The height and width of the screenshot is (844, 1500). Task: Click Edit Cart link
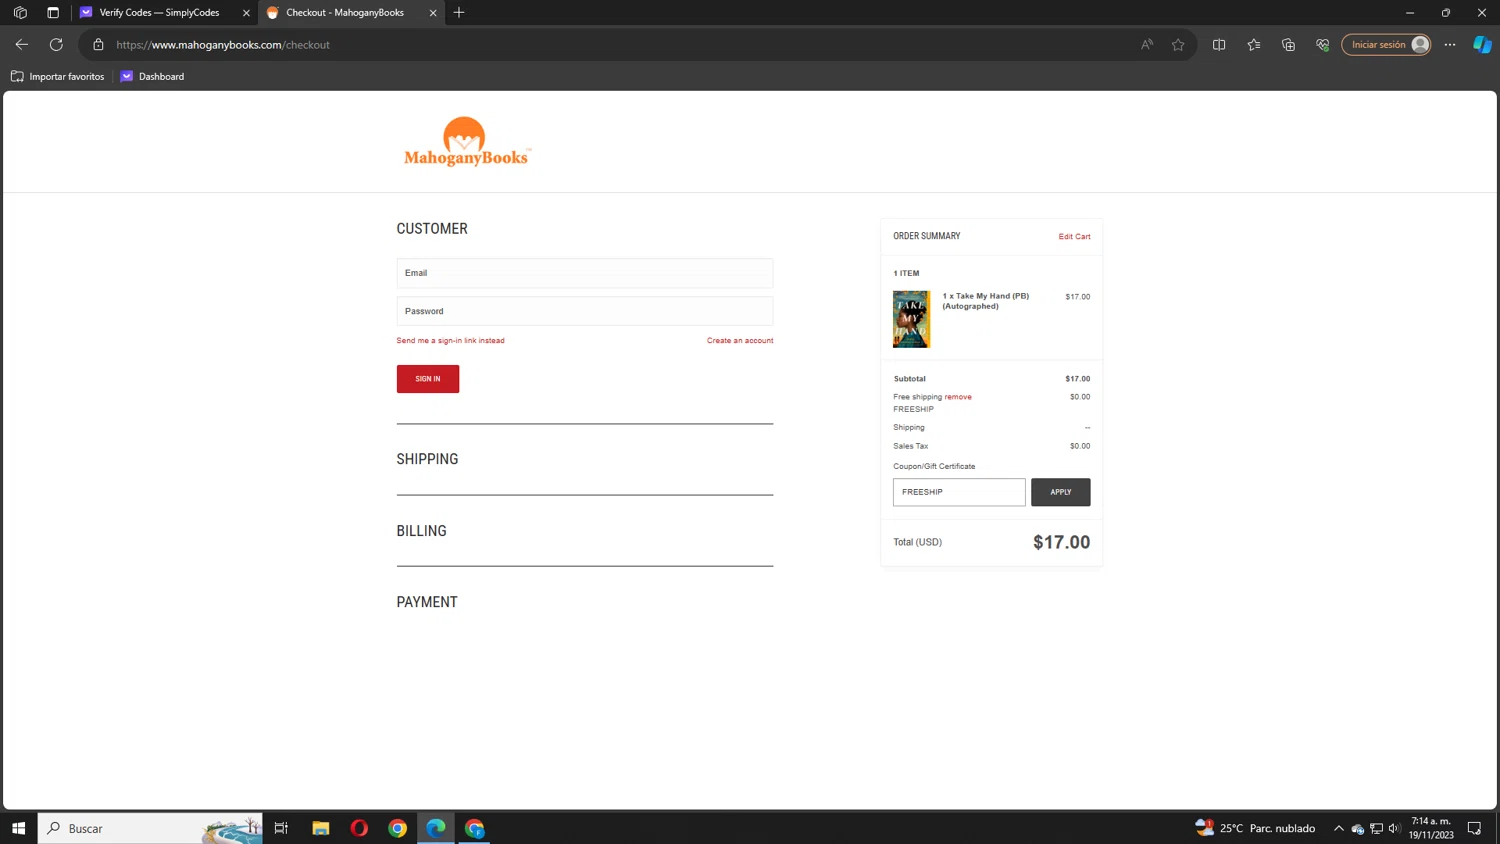pos(1074,236)
